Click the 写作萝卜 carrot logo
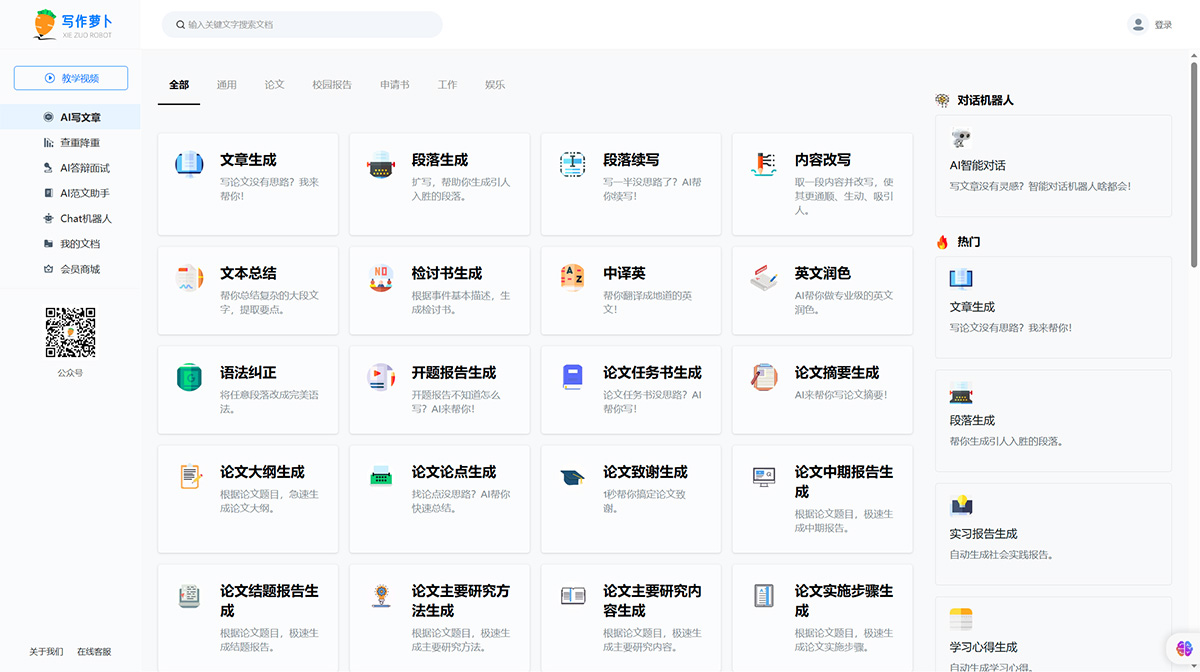This screenshot has height=672, width=1200. click(62, 23)
